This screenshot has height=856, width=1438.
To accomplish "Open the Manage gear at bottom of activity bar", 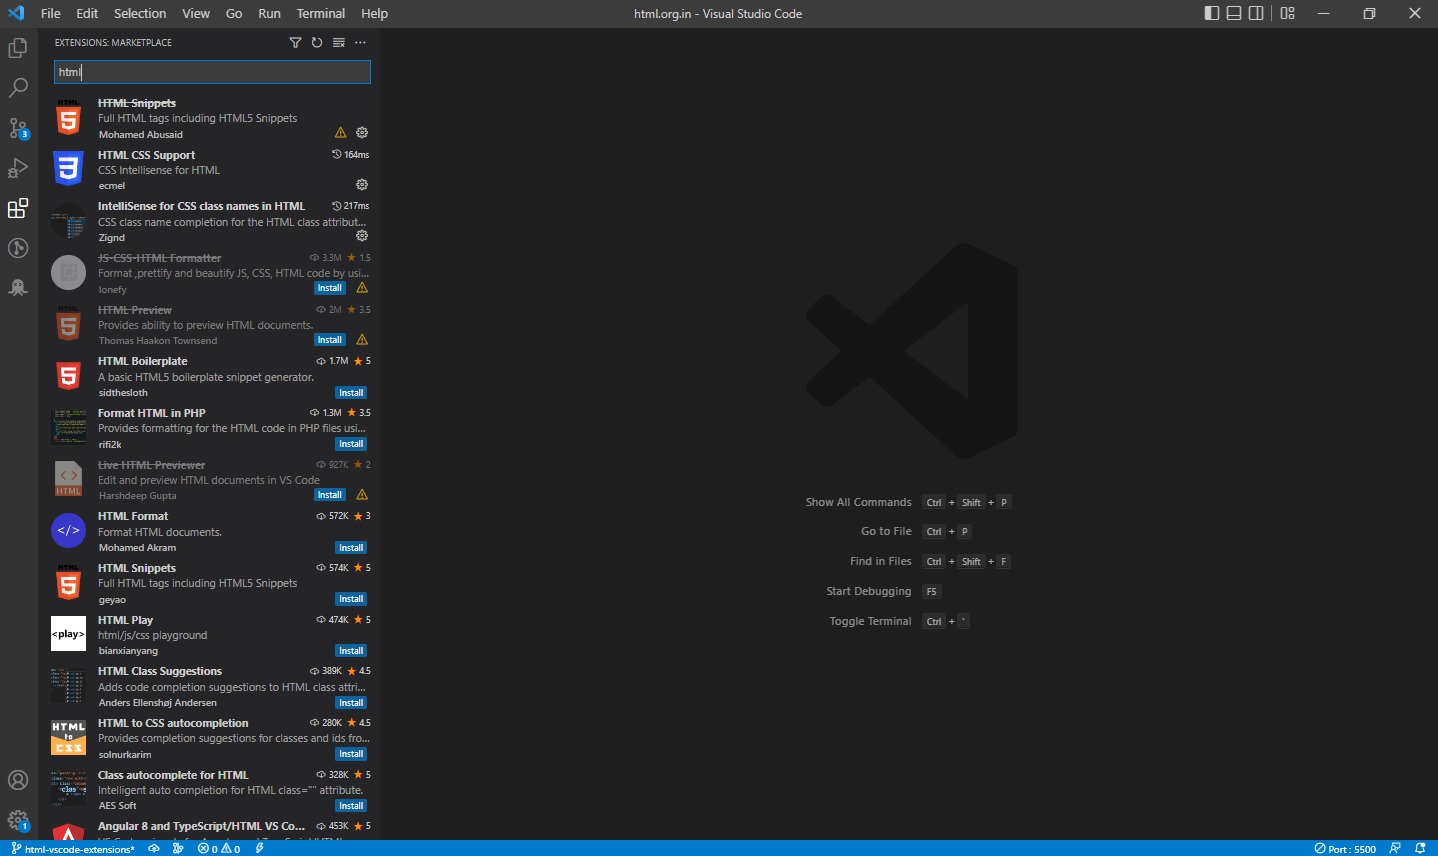I will [18, 820].
